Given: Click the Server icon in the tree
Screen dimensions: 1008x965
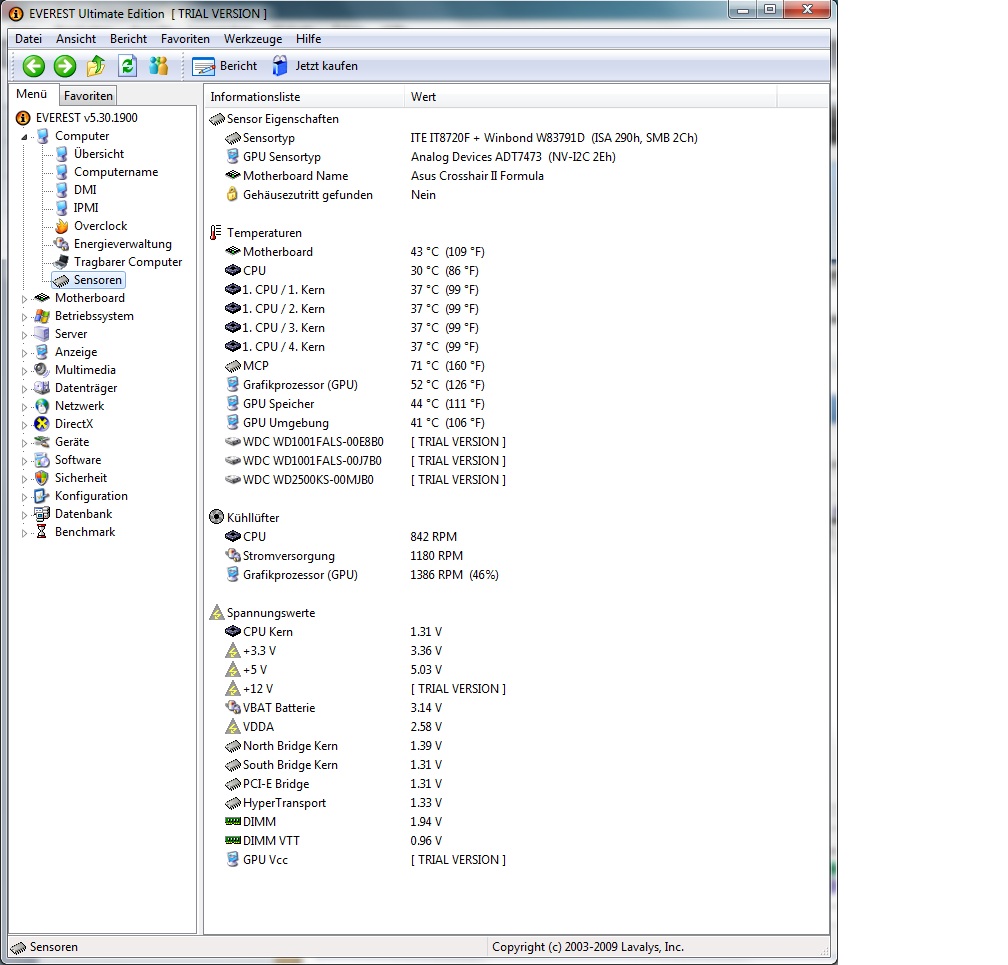Looking at the screenshot, I should click(42, 334).
